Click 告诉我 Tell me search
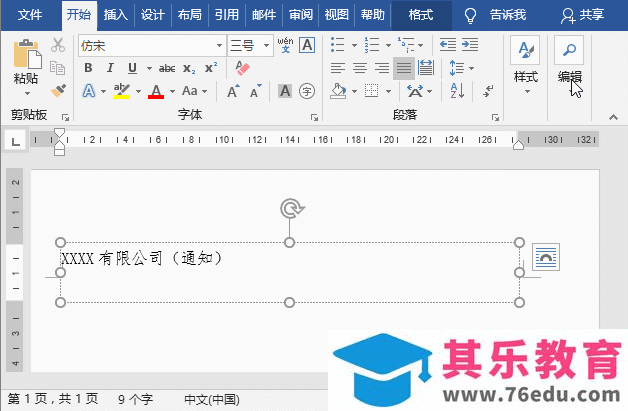Screen dimensions: 628x411 point(495,15)
